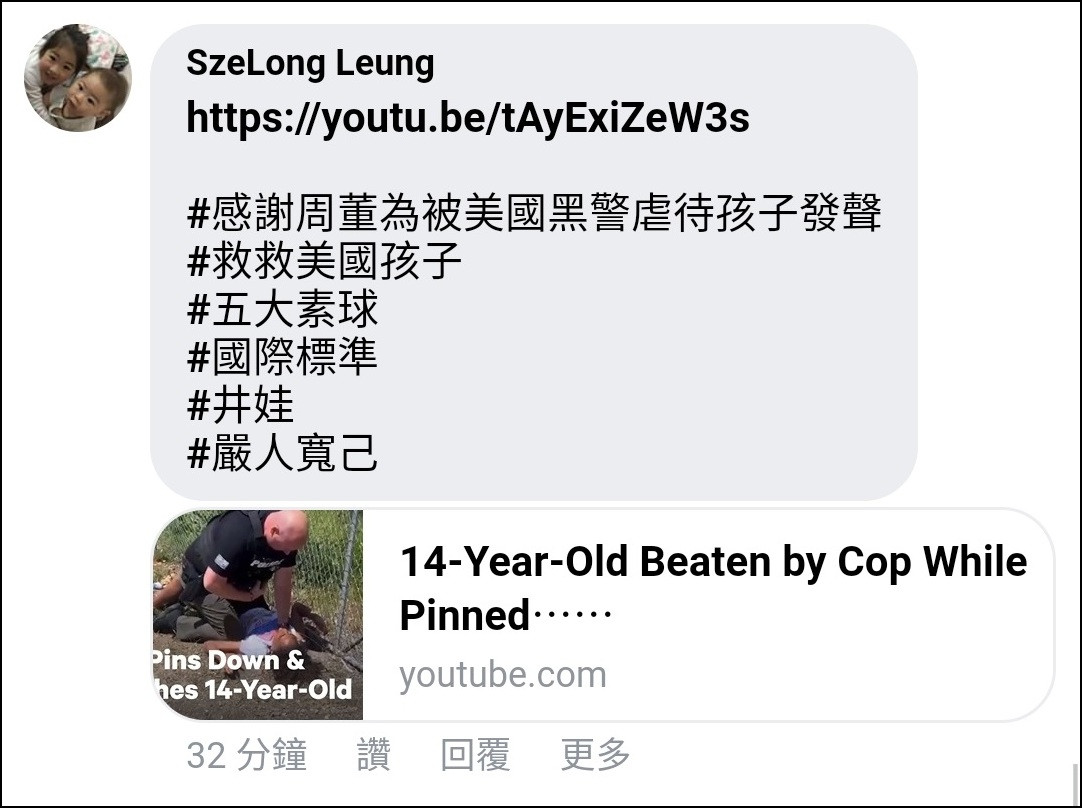
Task: Click the commenter name SzeLong Leung
Action: tap(311, 63)
